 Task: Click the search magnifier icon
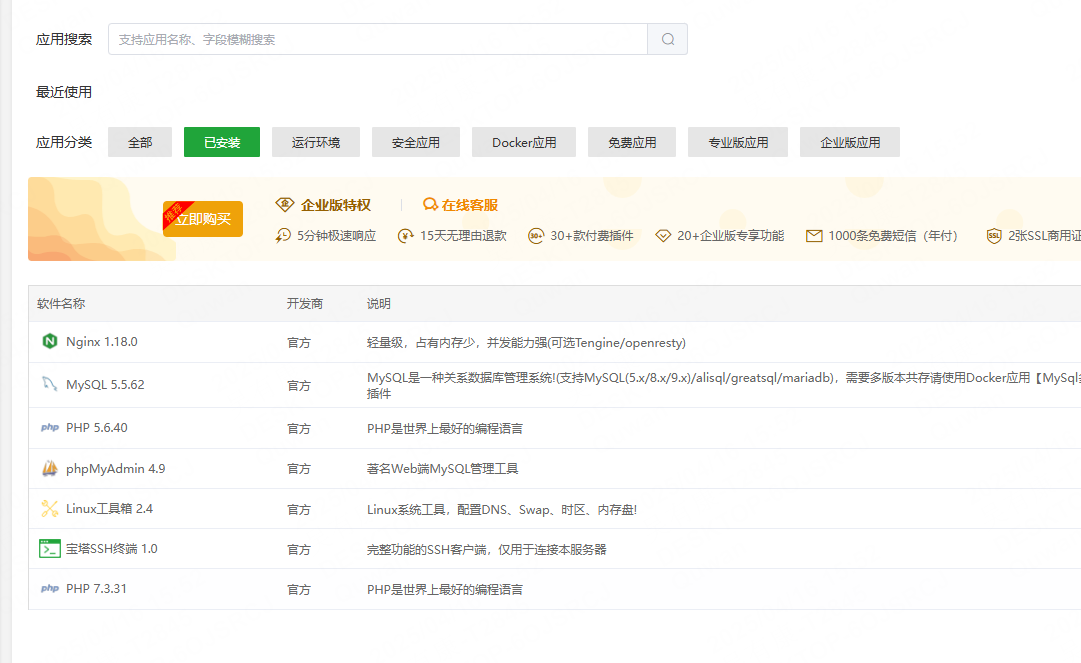(667, 38)
